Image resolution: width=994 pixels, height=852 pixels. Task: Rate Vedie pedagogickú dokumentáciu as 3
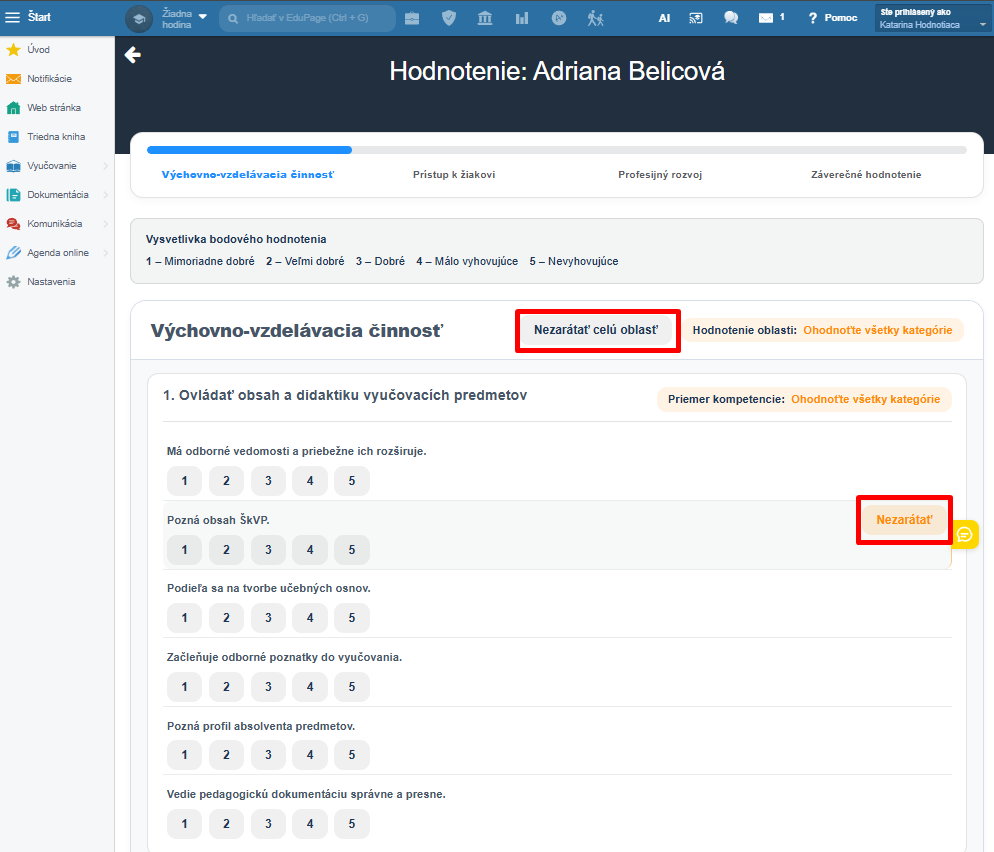tap(268, 824)
